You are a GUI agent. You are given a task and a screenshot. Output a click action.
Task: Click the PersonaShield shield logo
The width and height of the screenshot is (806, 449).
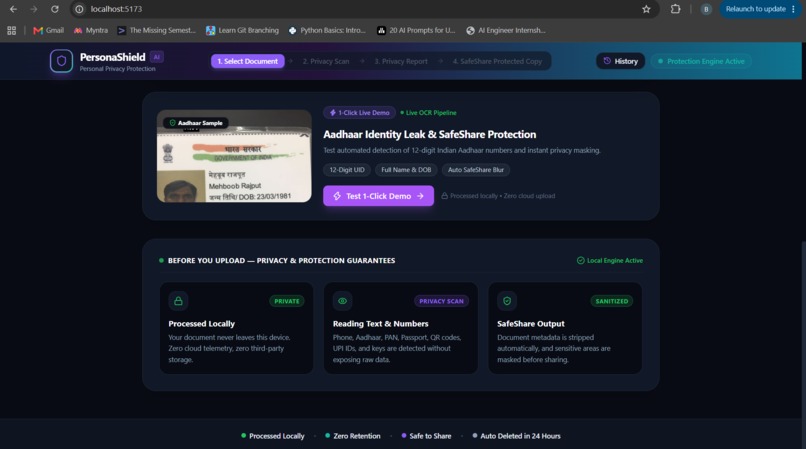coord(61,61)
